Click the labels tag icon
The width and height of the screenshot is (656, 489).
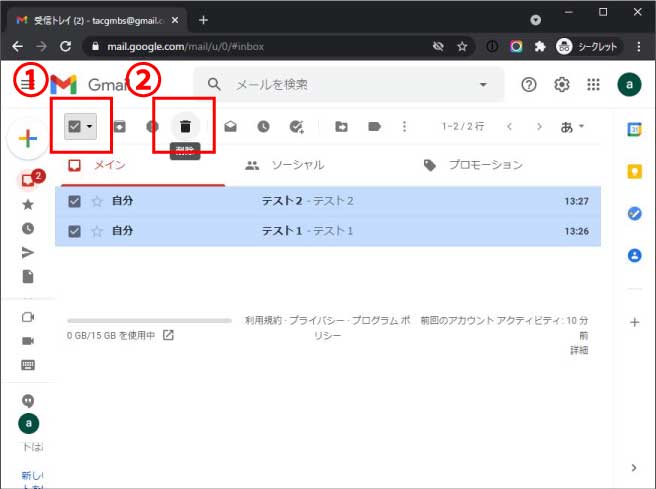pos(373,127)
